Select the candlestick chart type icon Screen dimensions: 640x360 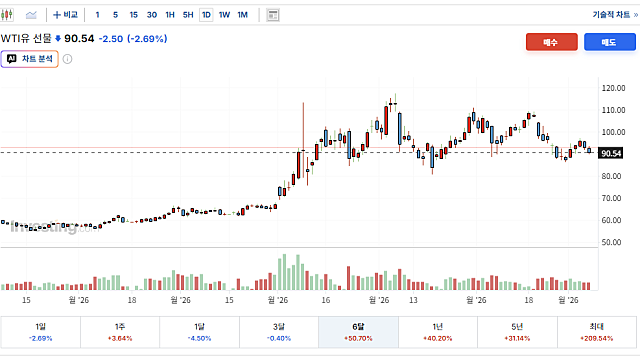(x=7, y=15)
